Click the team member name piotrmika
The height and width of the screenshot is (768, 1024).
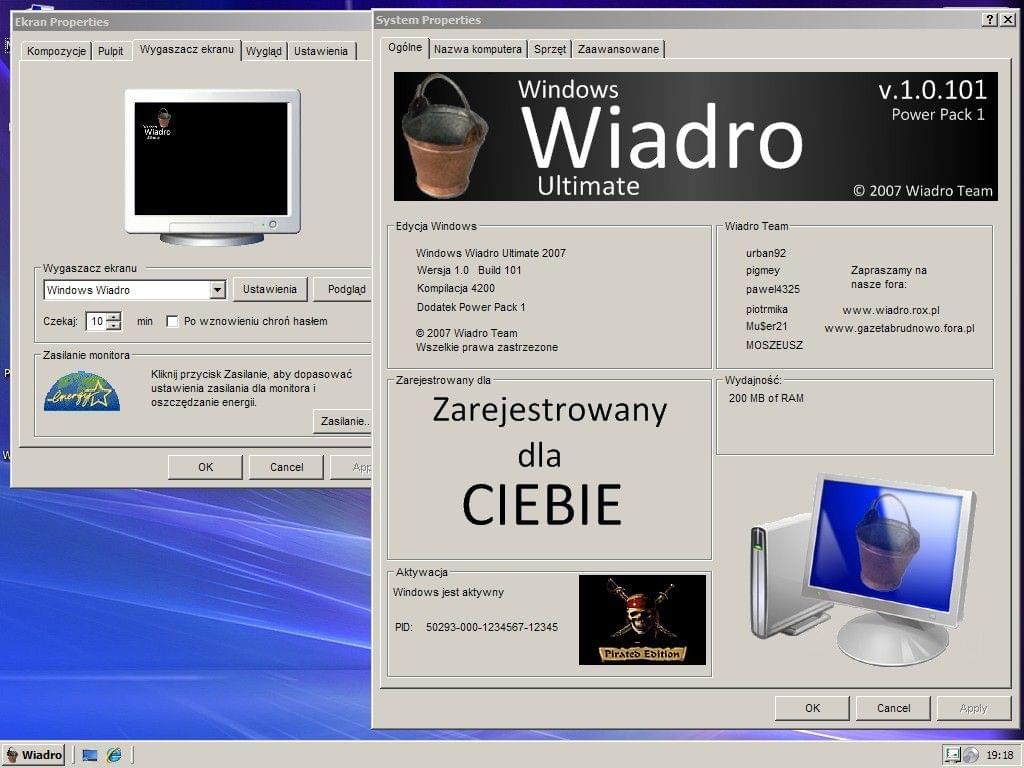767,309
